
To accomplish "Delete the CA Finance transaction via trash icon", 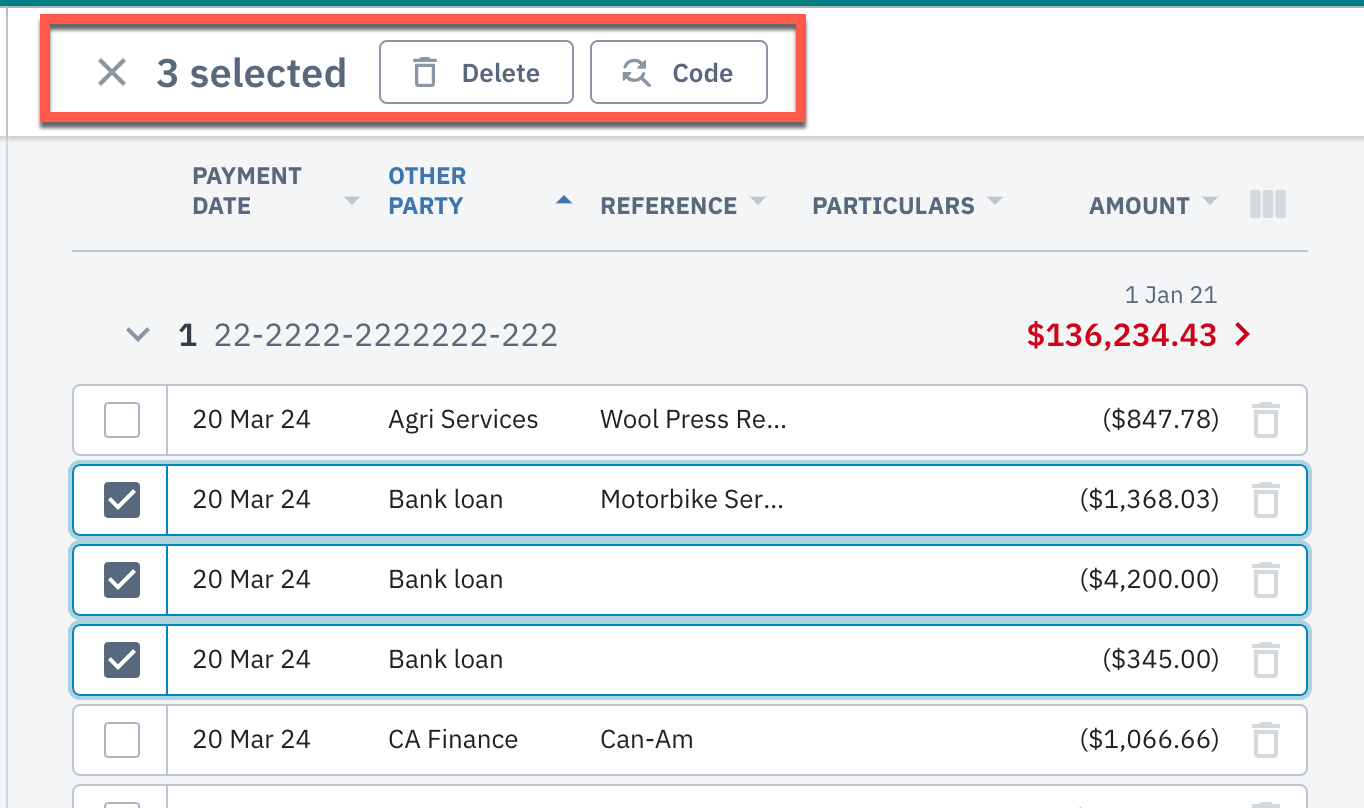I will click(1266, 740).
